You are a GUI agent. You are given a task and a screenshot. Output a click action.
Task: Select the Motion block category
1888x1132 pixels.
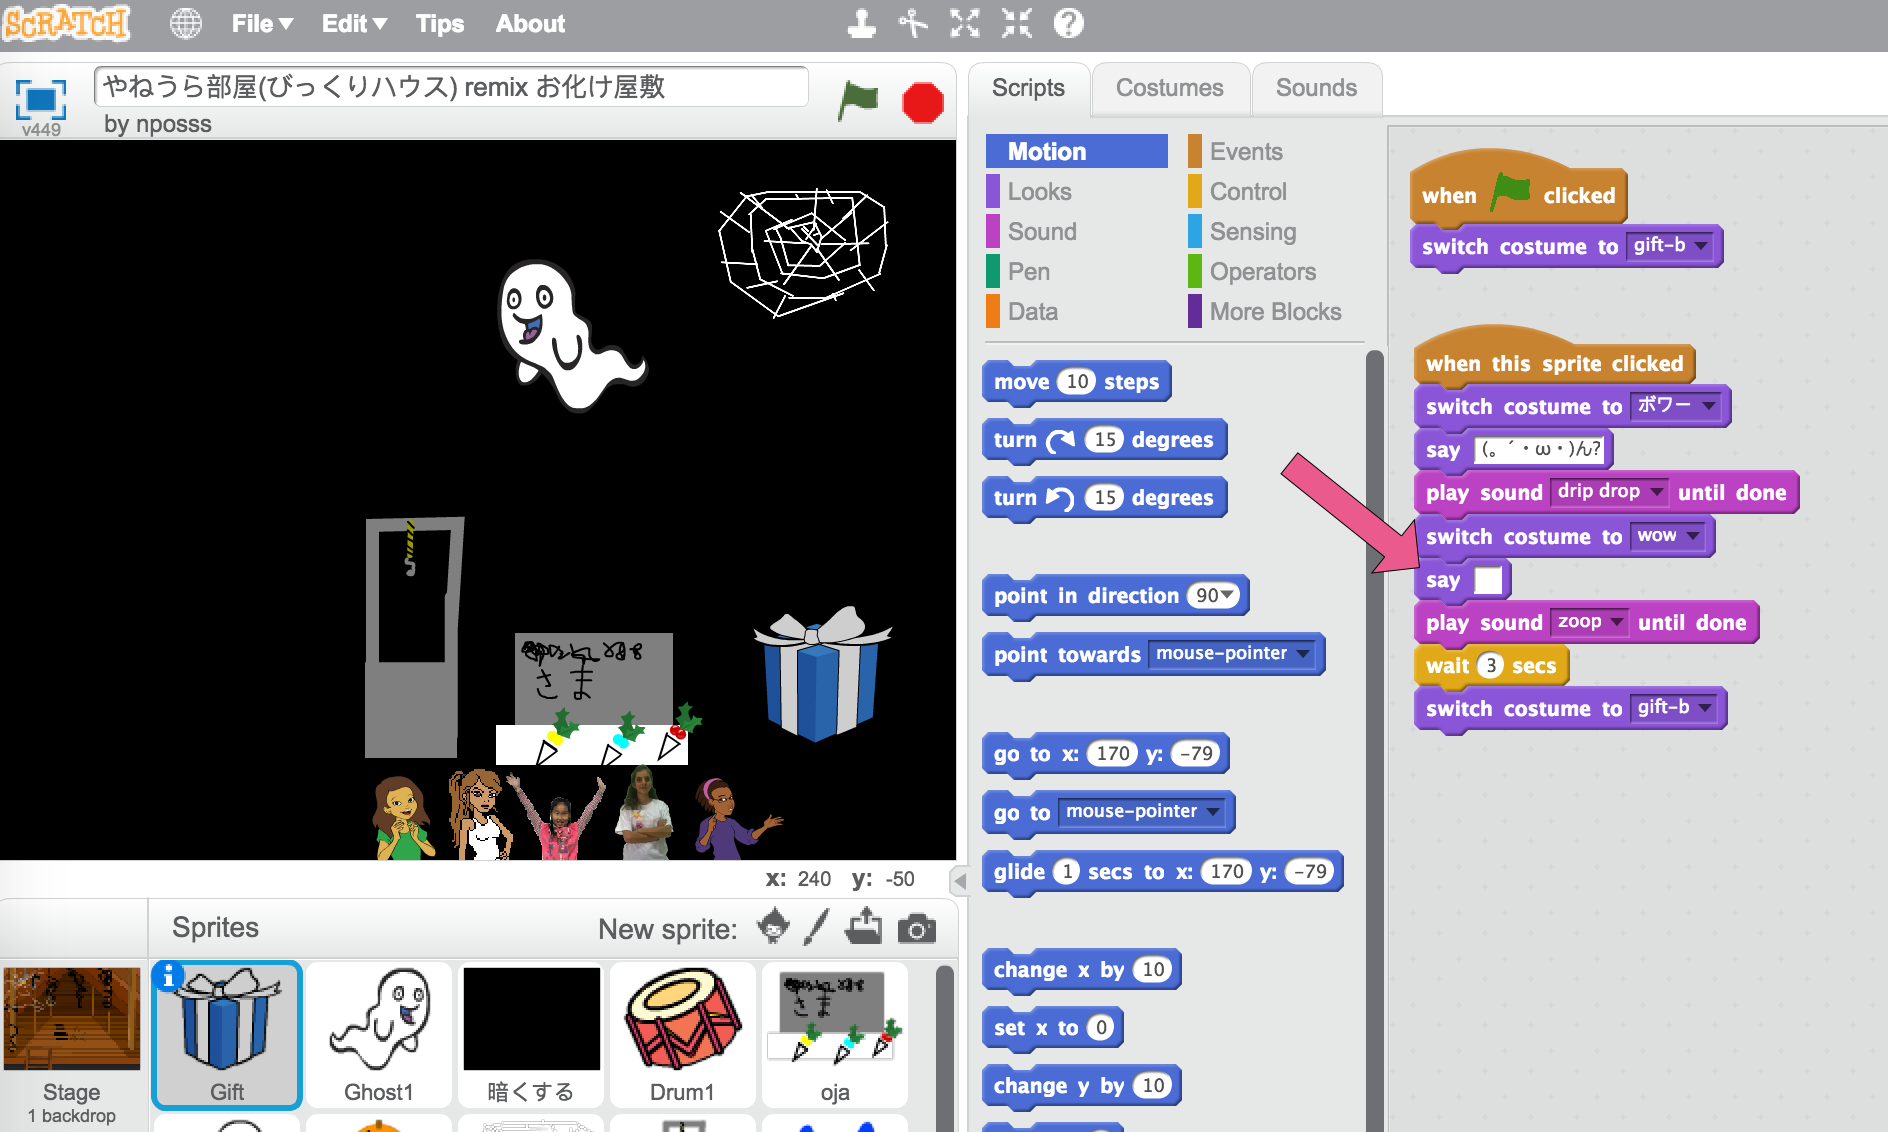click(x=1076, y=151)
